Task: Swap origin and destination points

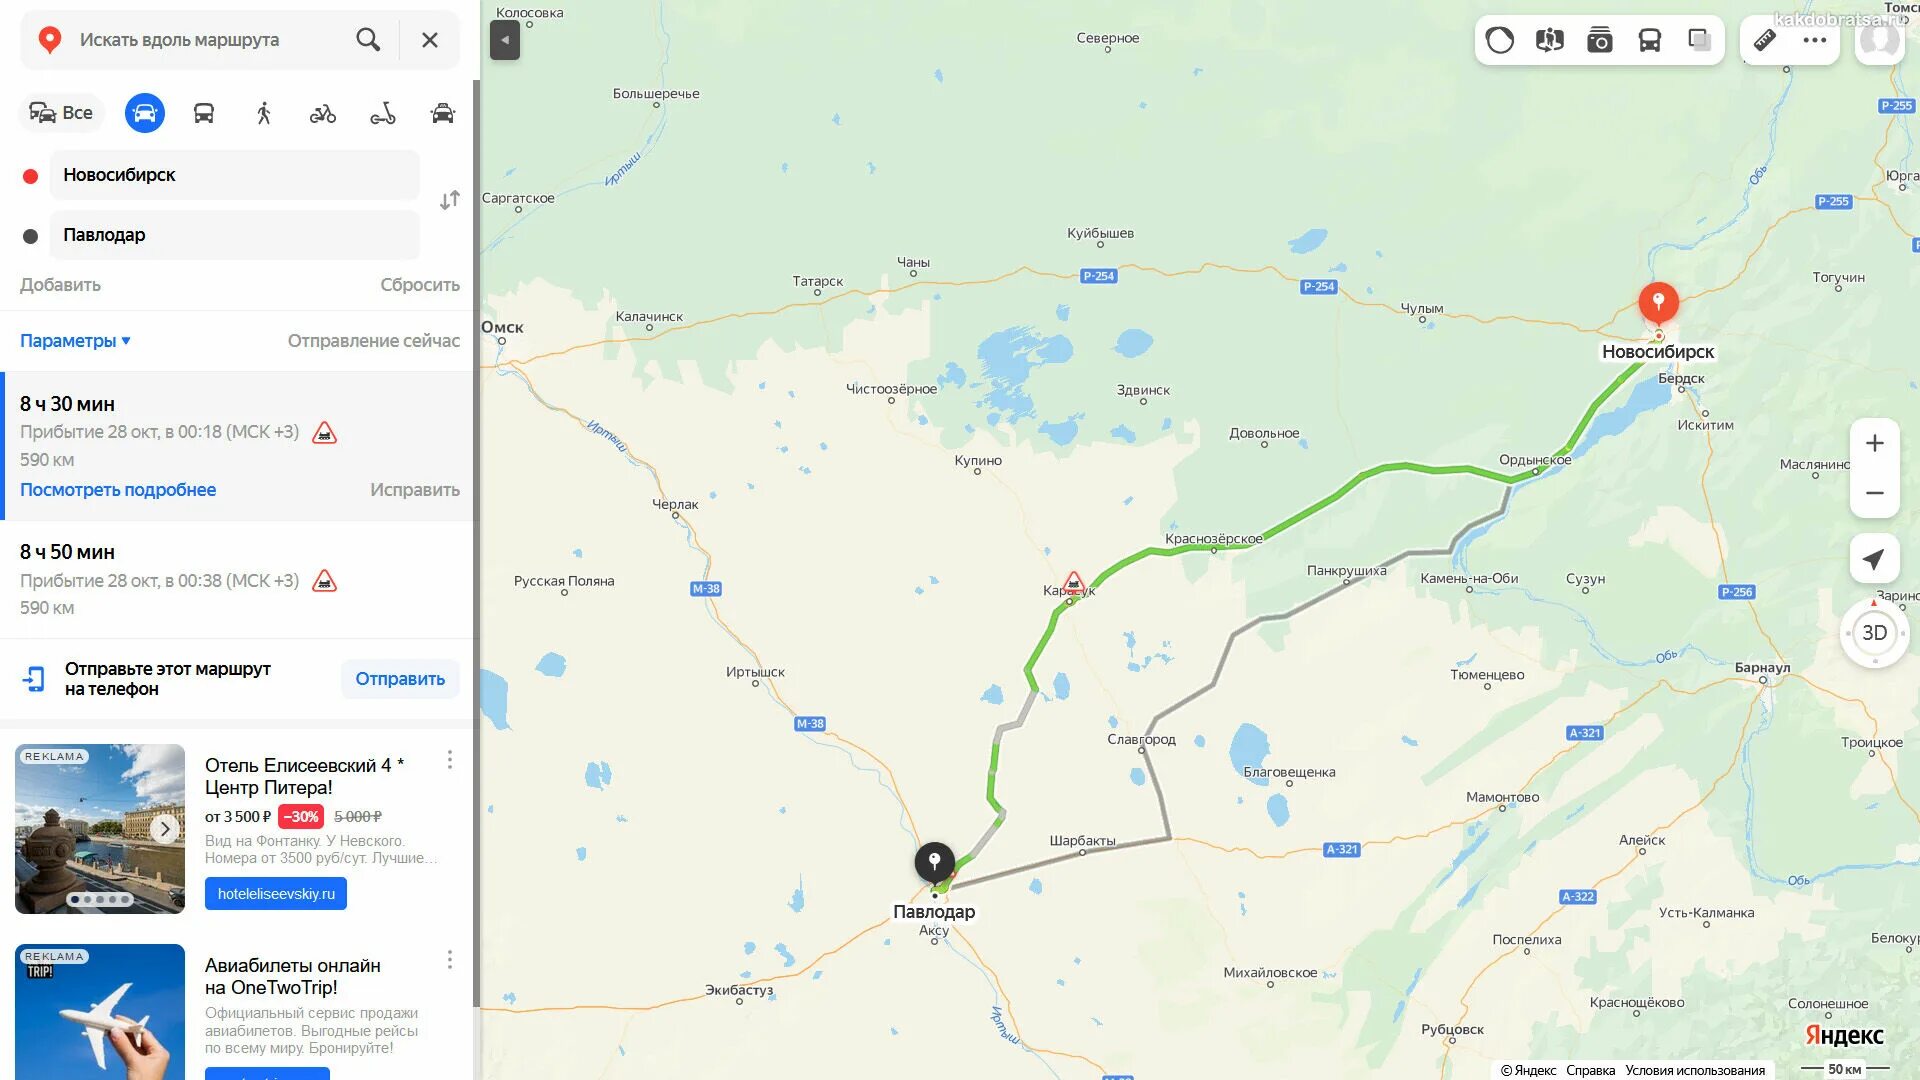Action: (450, 200)
